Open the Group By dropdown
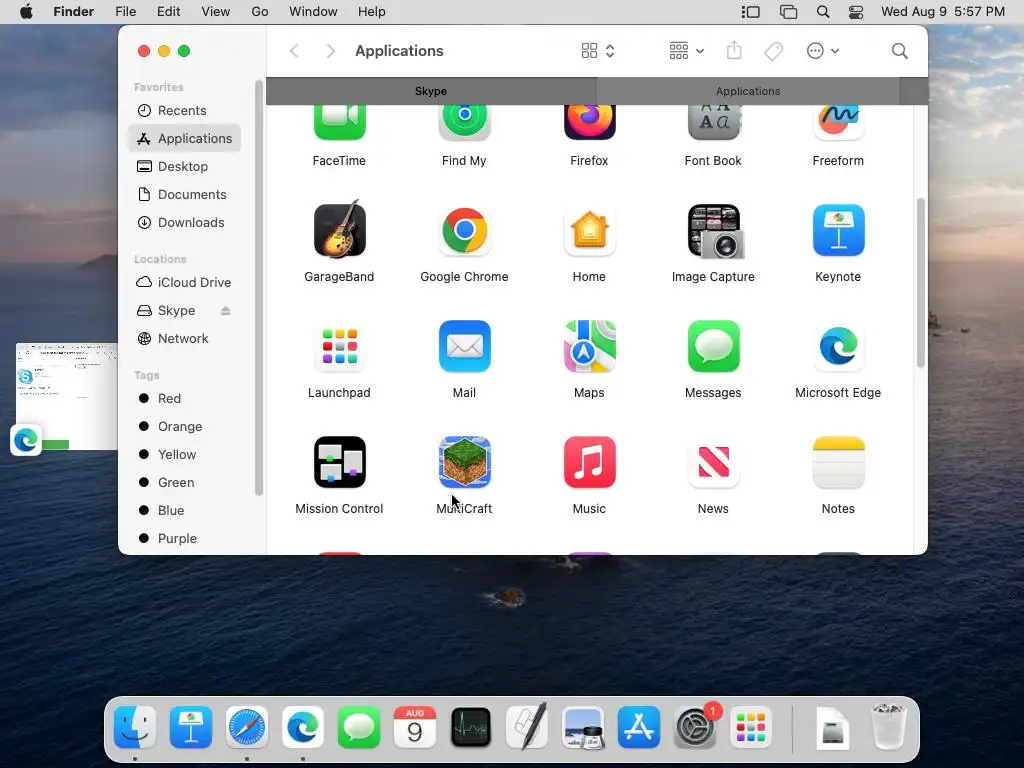 click(x=686, y=51)
